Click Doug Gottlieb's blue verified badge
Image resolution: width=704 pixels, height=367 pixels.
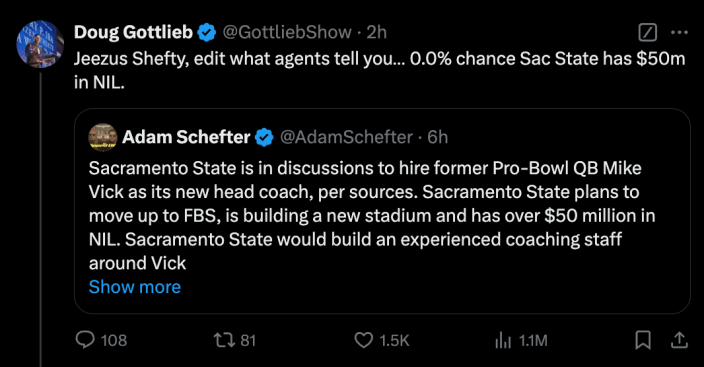click(207, 33)
